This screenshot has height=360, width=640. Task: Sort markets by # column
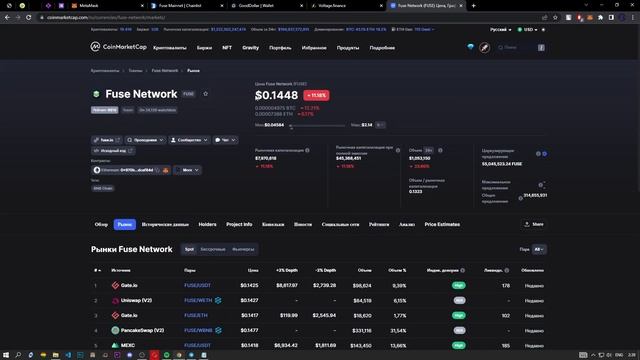click(97, 270)
